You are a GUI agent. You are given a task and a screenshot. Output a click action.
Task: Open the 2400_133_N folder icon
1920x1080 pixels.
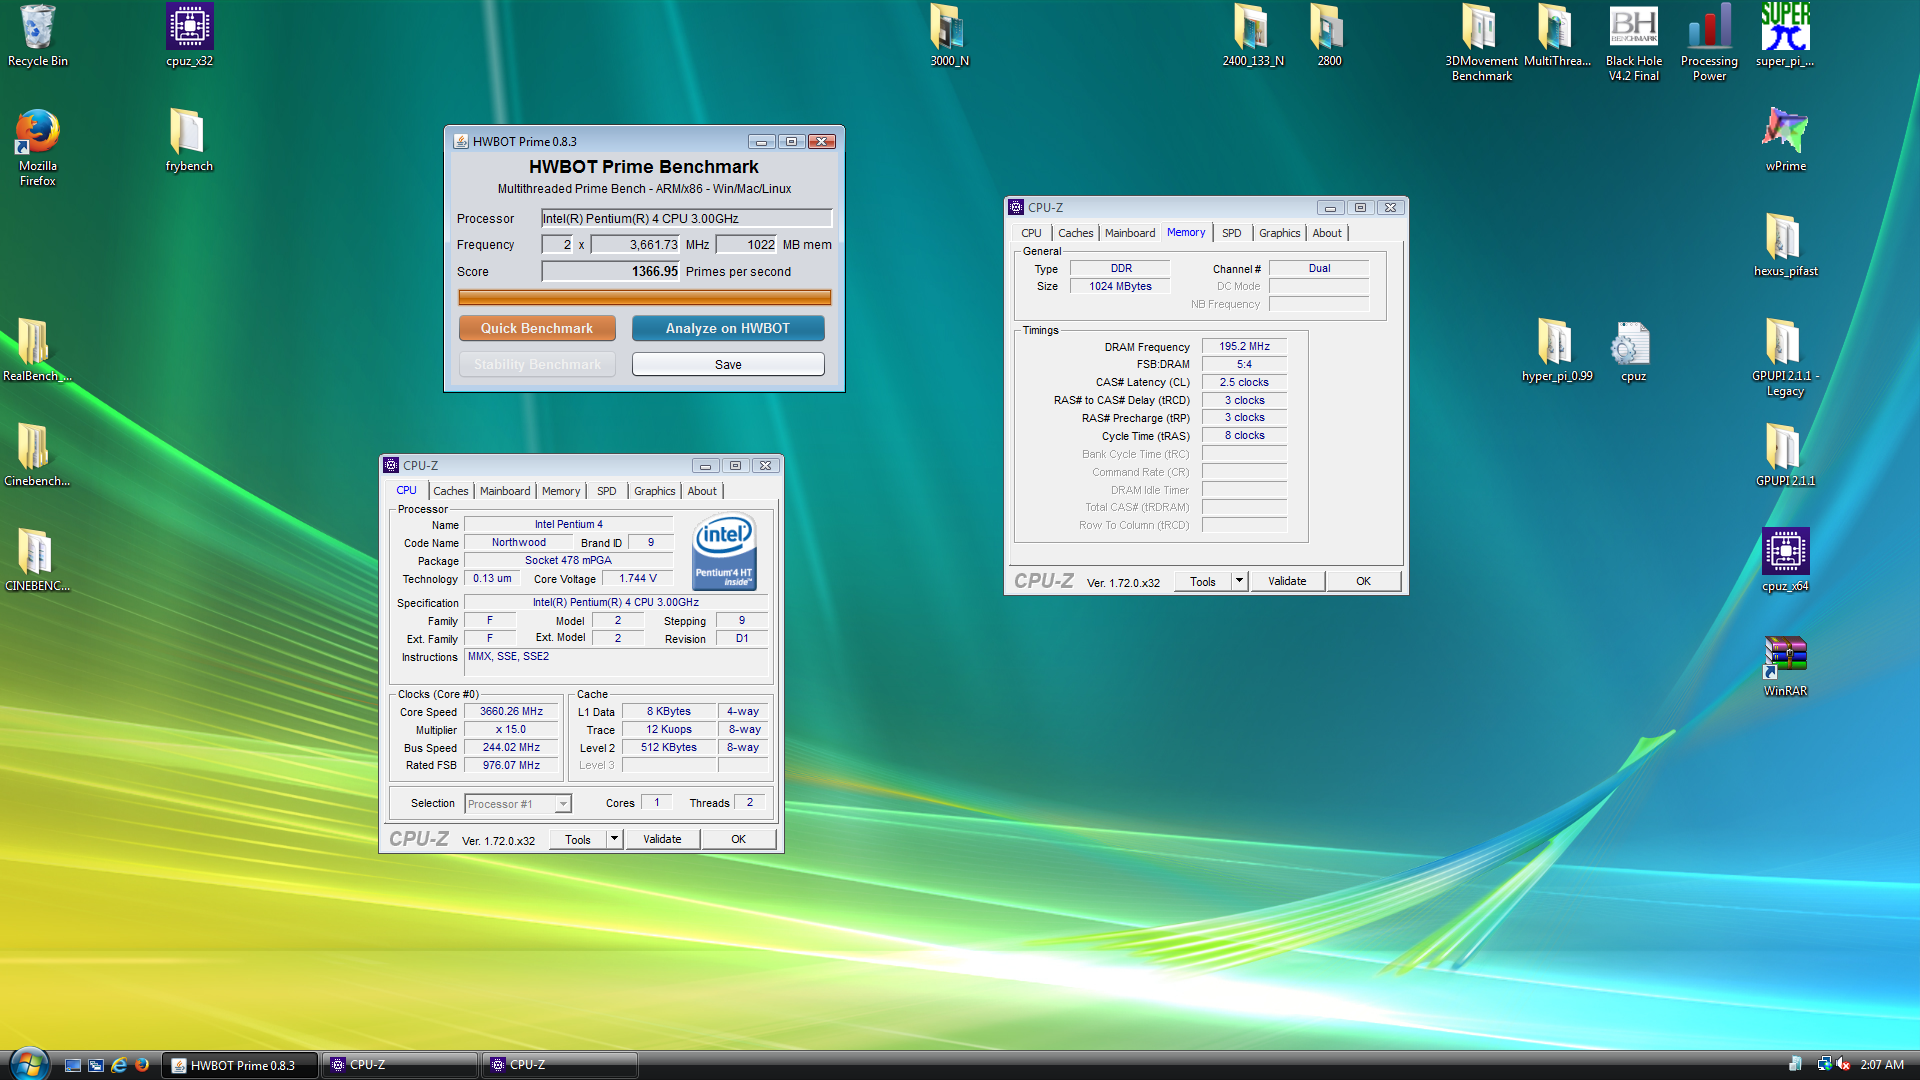coord(1252,36)
